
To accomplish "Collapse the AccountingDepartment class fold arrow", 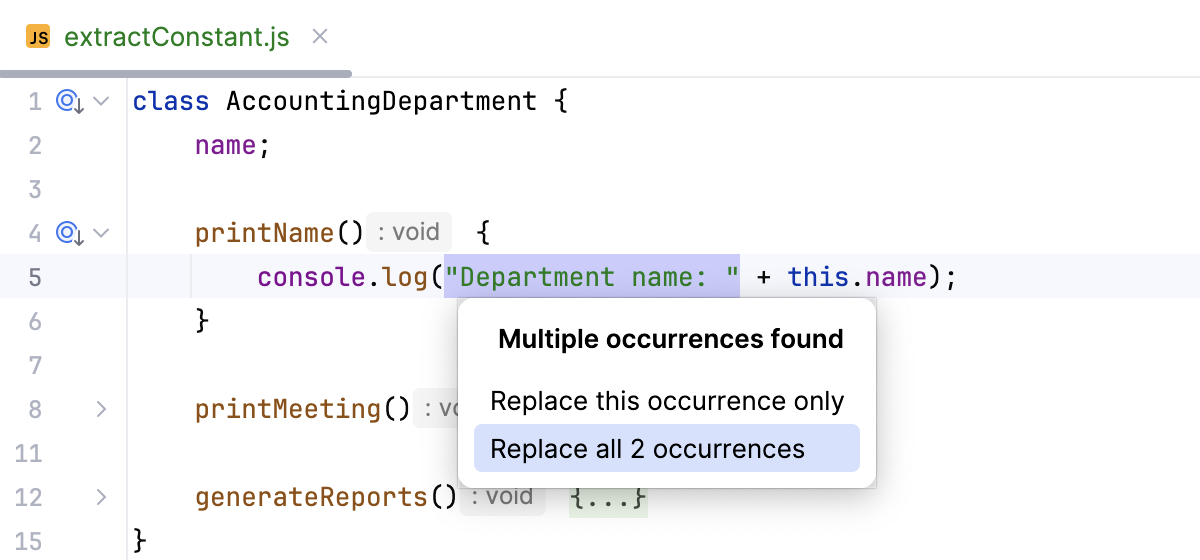I will (x=100, y=101).
